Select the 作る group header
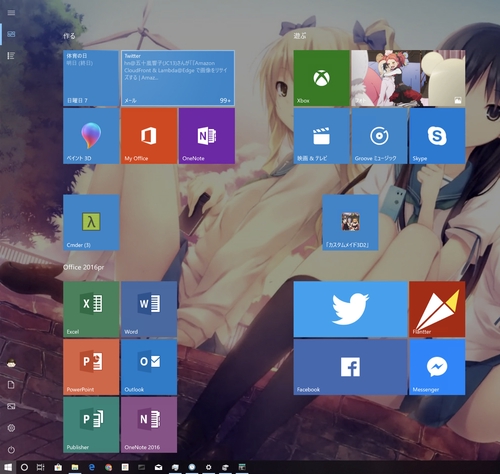Screen dimensions: 500x474 pos(69,36)
